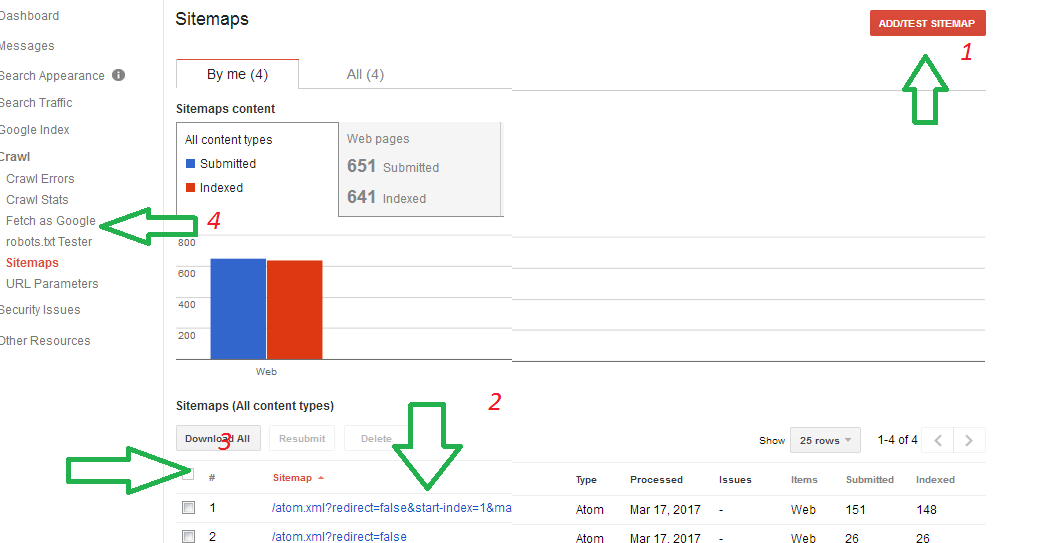
Task: Click the Sitemap column sort arrow
Action: tap(321, 479)
